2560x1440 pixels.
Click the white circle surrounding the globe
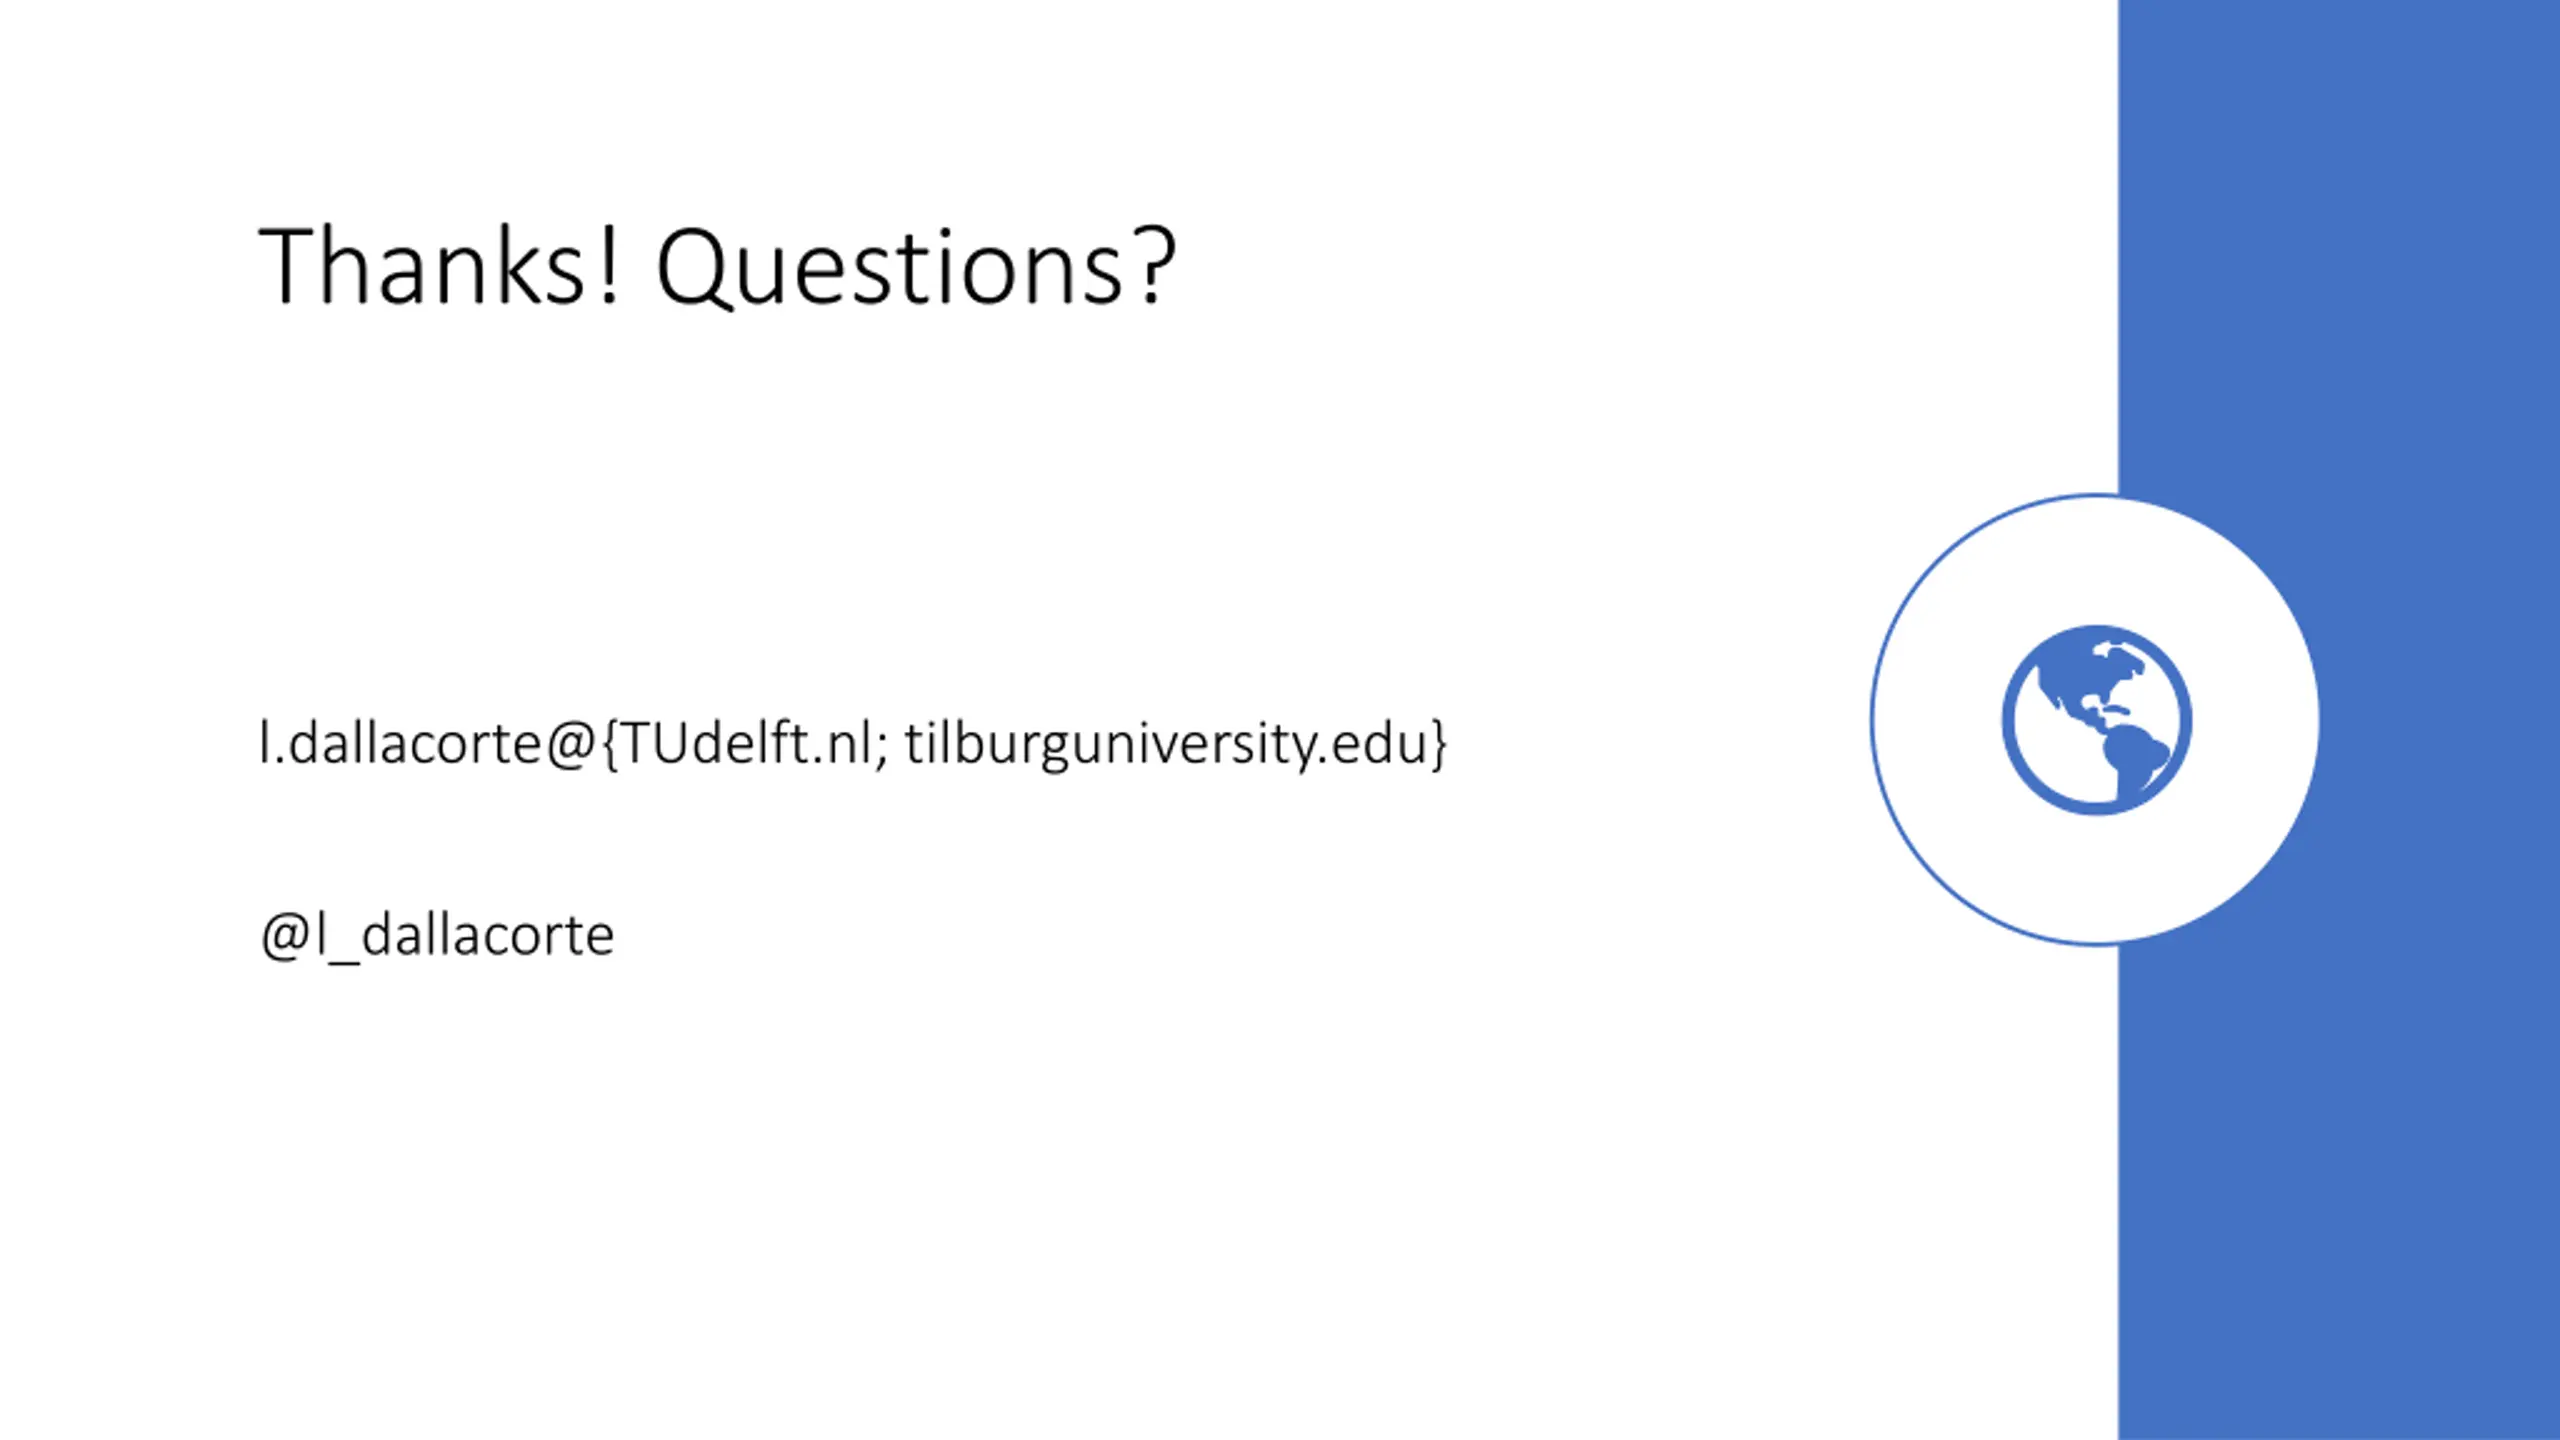2095,720
